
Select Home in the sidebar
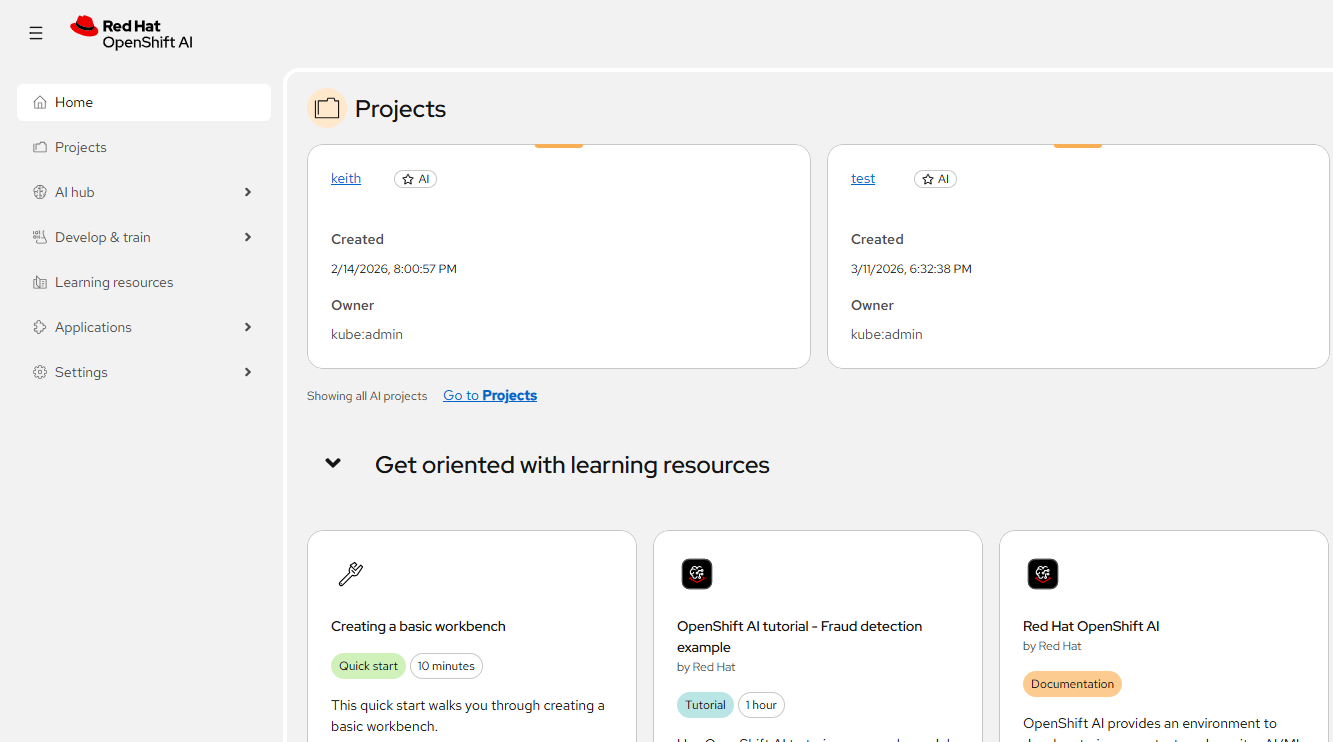(144, 102)
